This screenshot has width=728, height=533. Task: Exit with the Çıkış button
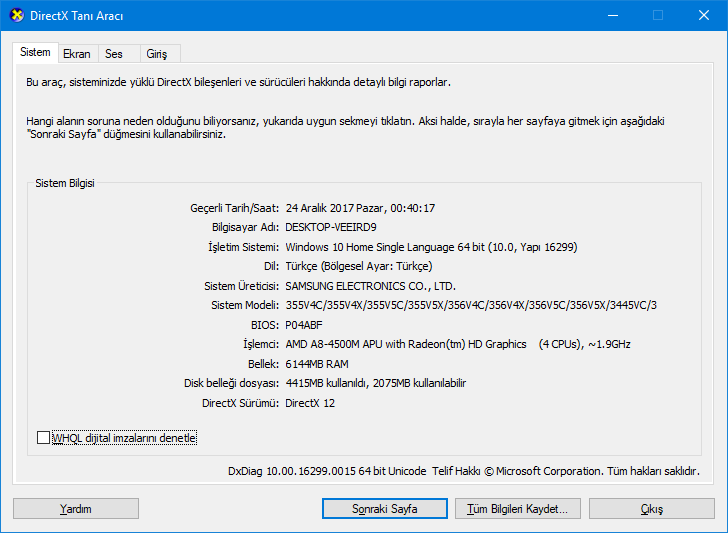tap(651, 509)
